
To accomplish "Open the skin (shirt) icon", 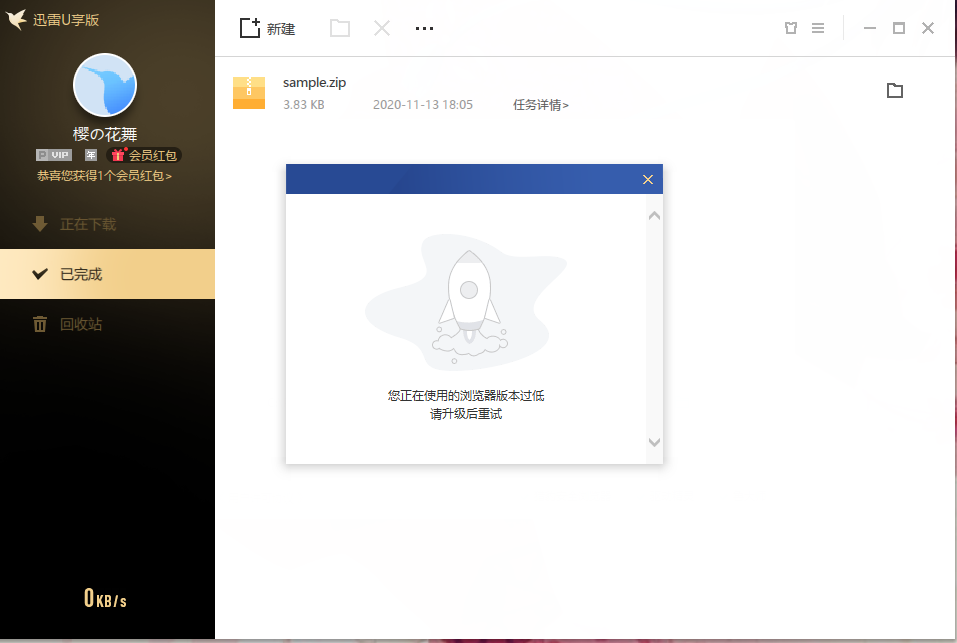I will coord(791,28).
